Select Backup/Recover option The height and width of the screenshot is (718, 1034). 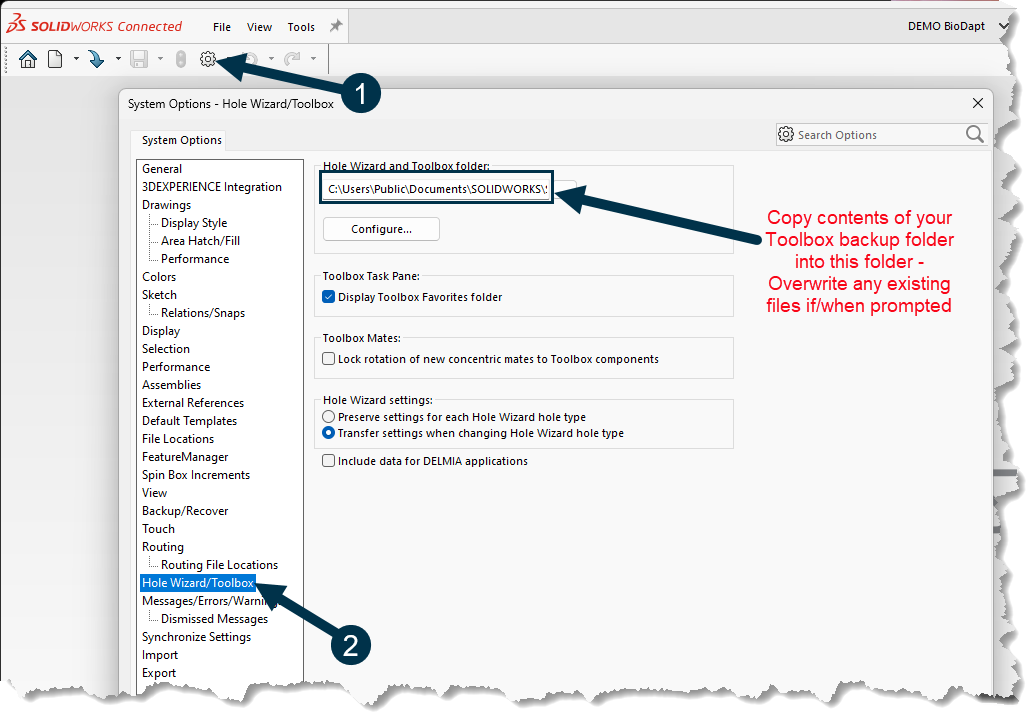pos(185,511)
